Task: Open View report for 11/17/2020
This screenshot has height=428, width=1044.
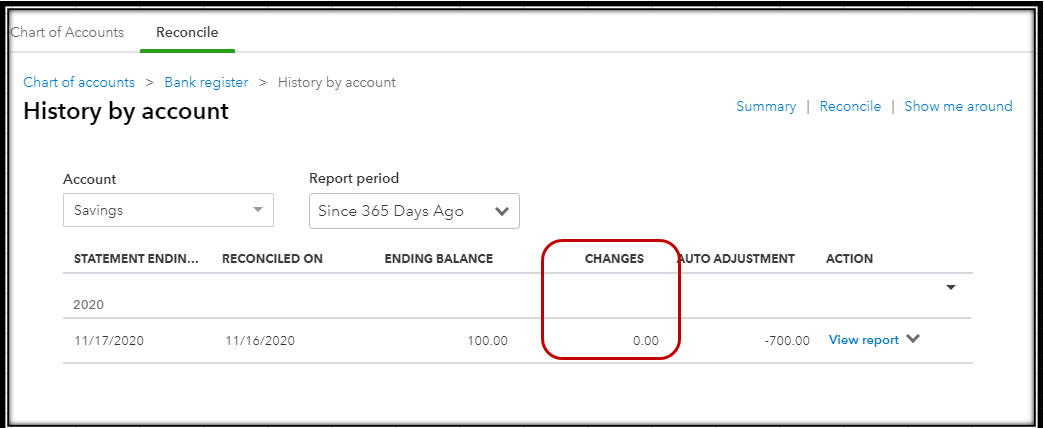Action: 864,340
